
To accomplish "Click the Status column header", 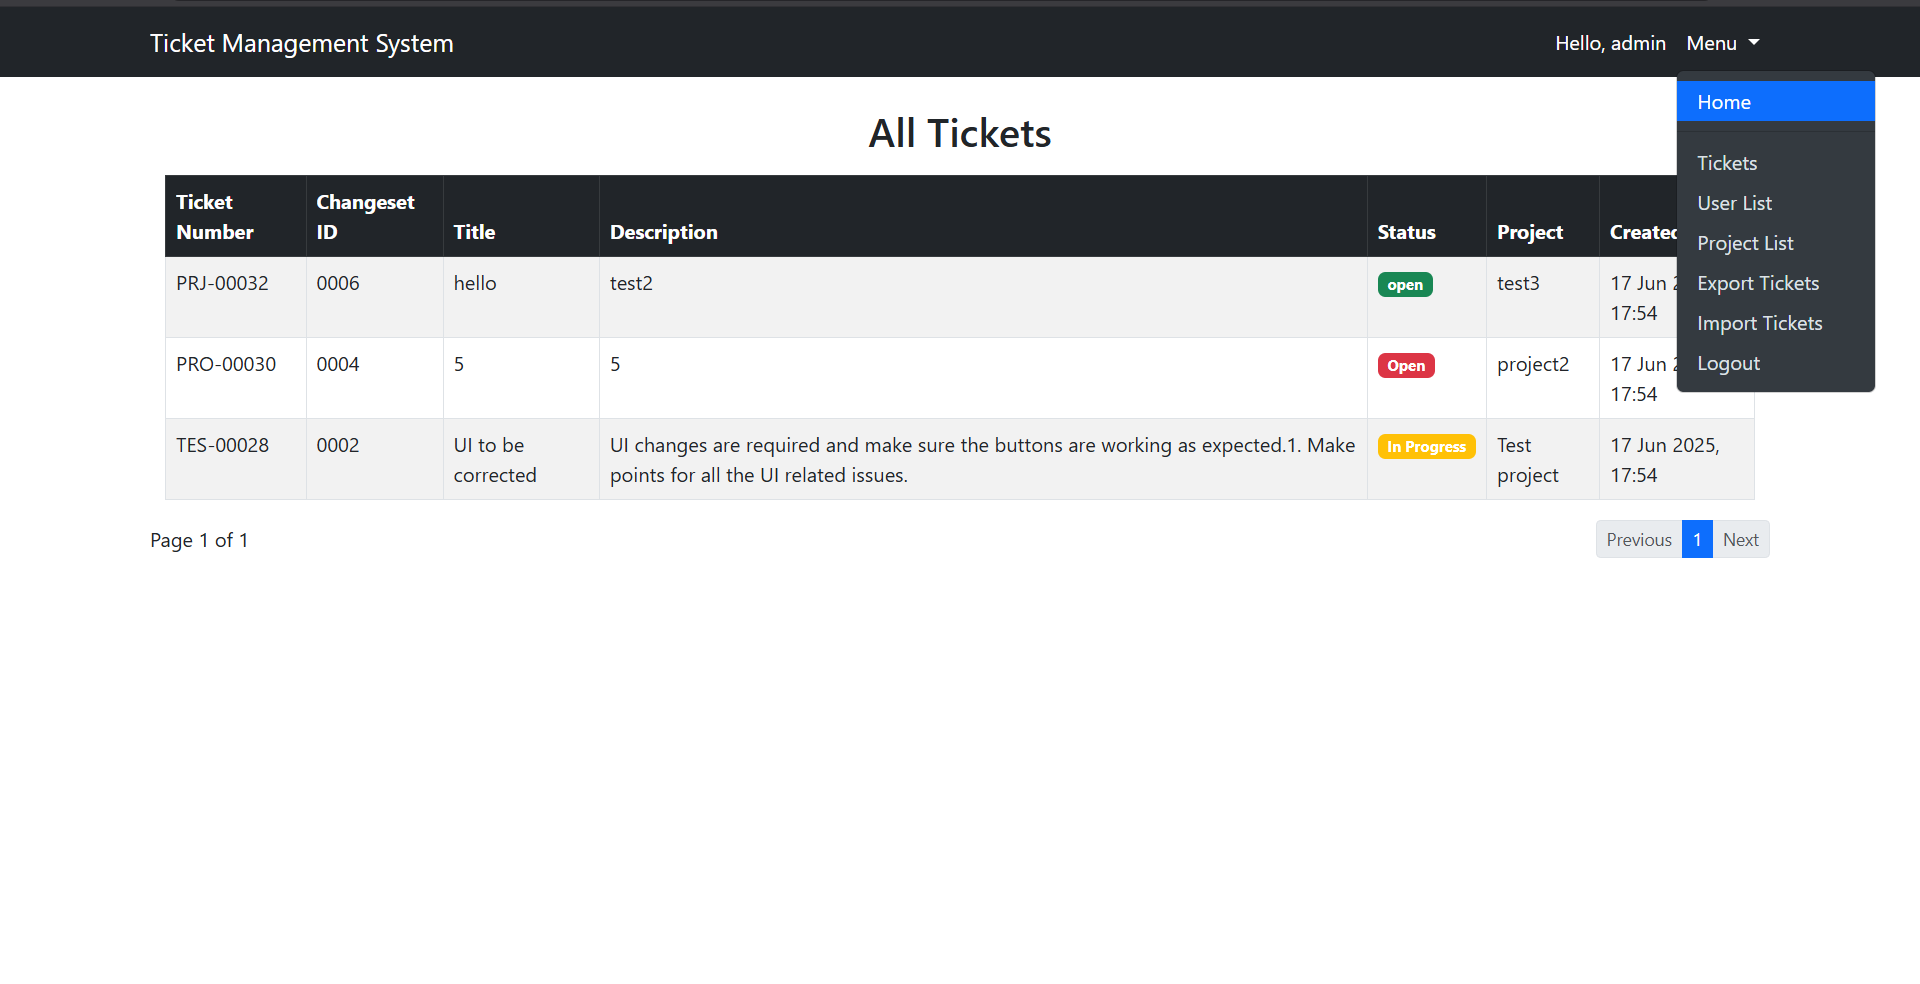I will point(1406,231).
